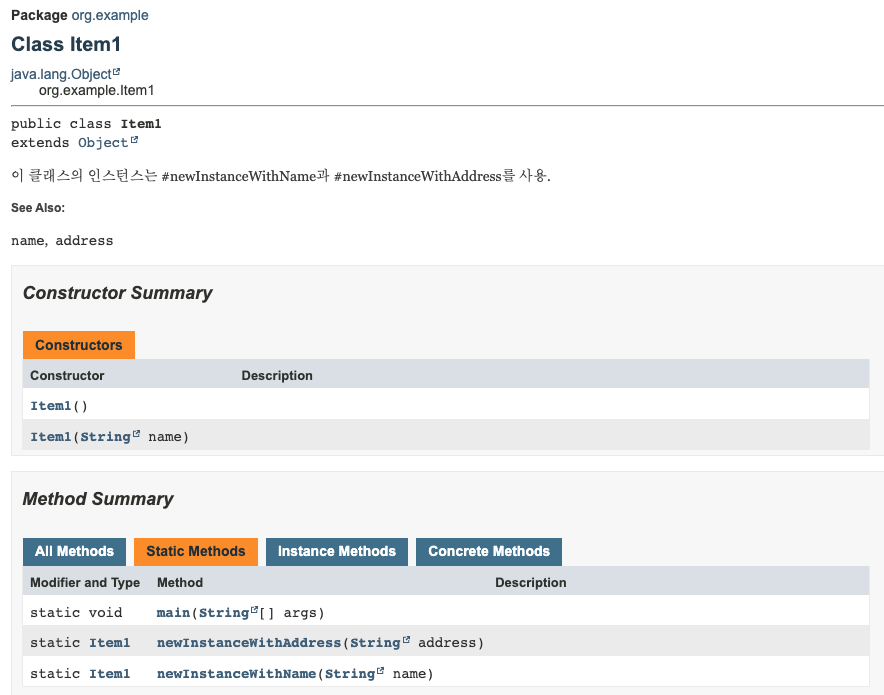Switch to the Concrete Methods tab

coord(489,551)
